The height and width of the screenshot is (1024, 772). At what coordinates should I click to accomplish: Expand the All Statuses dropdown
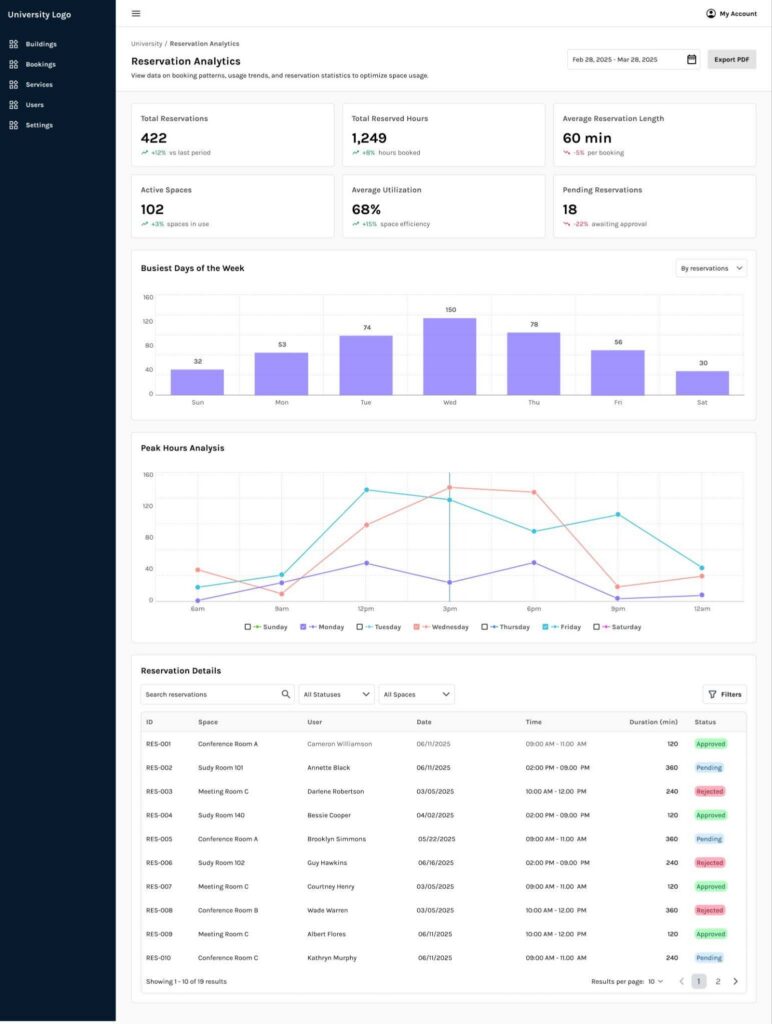pos(336,694)
